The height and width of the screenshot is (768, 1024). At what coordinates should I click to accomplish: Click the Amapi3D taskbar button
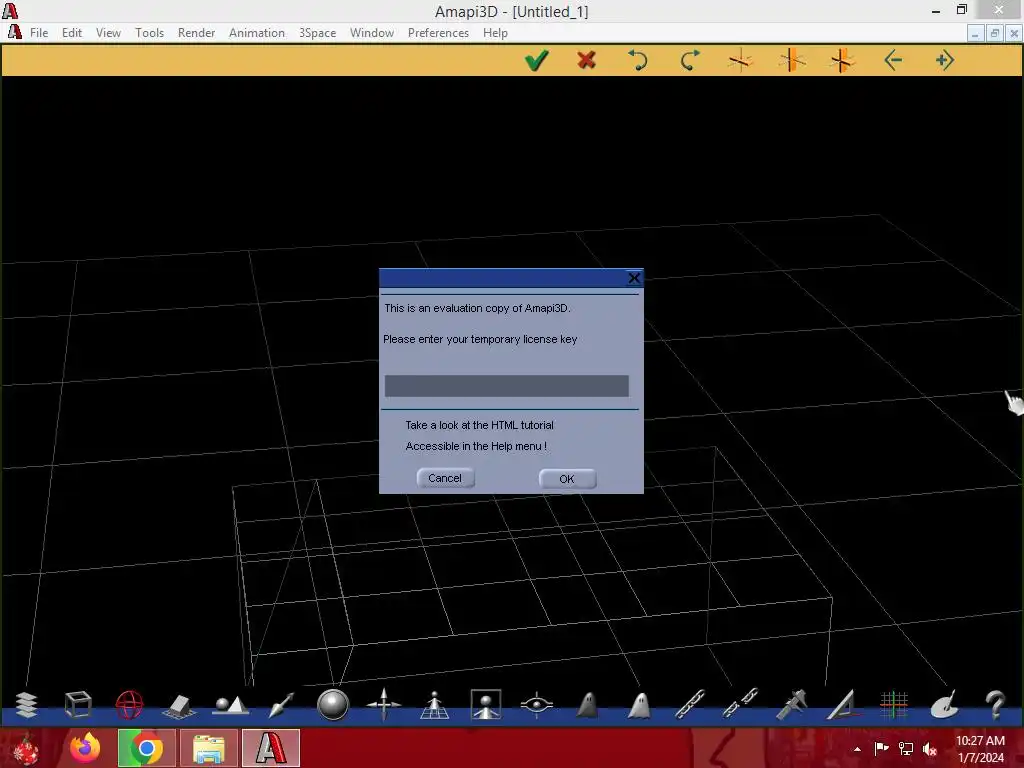tap(270, 748)
